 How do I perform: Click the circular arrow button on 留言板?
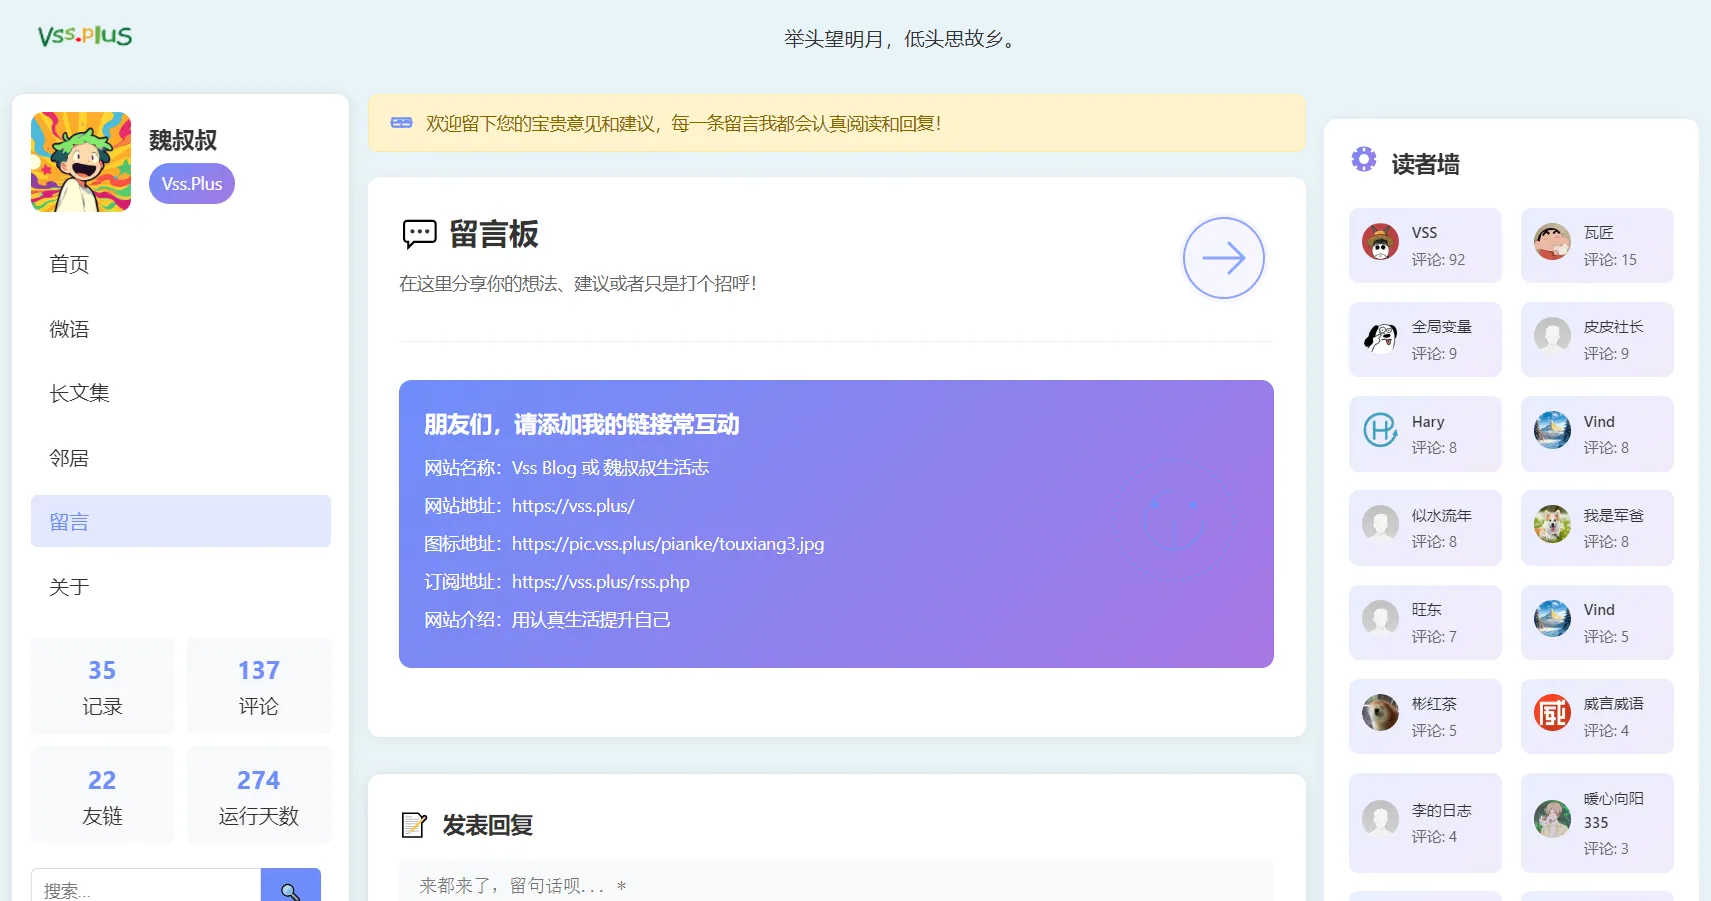[1223, 258]
